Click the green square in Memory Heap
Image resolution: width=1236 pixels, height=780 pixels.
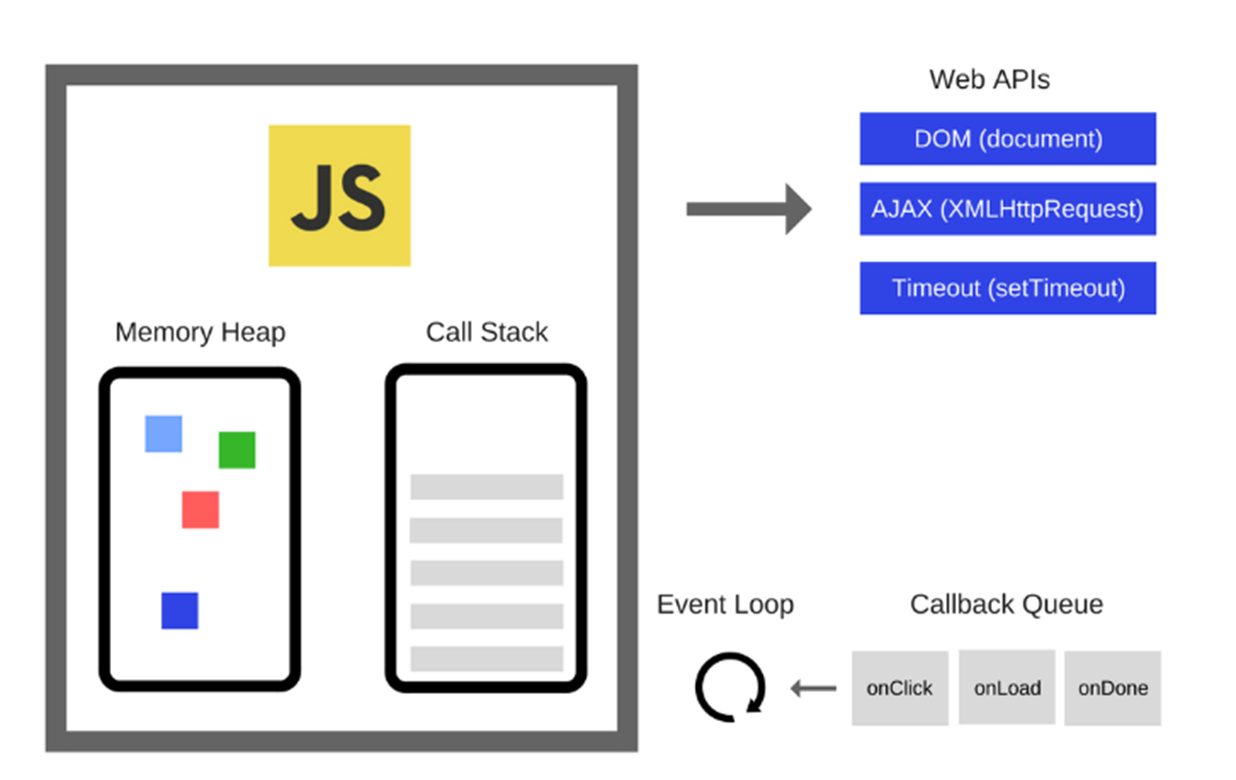(237, 450)
